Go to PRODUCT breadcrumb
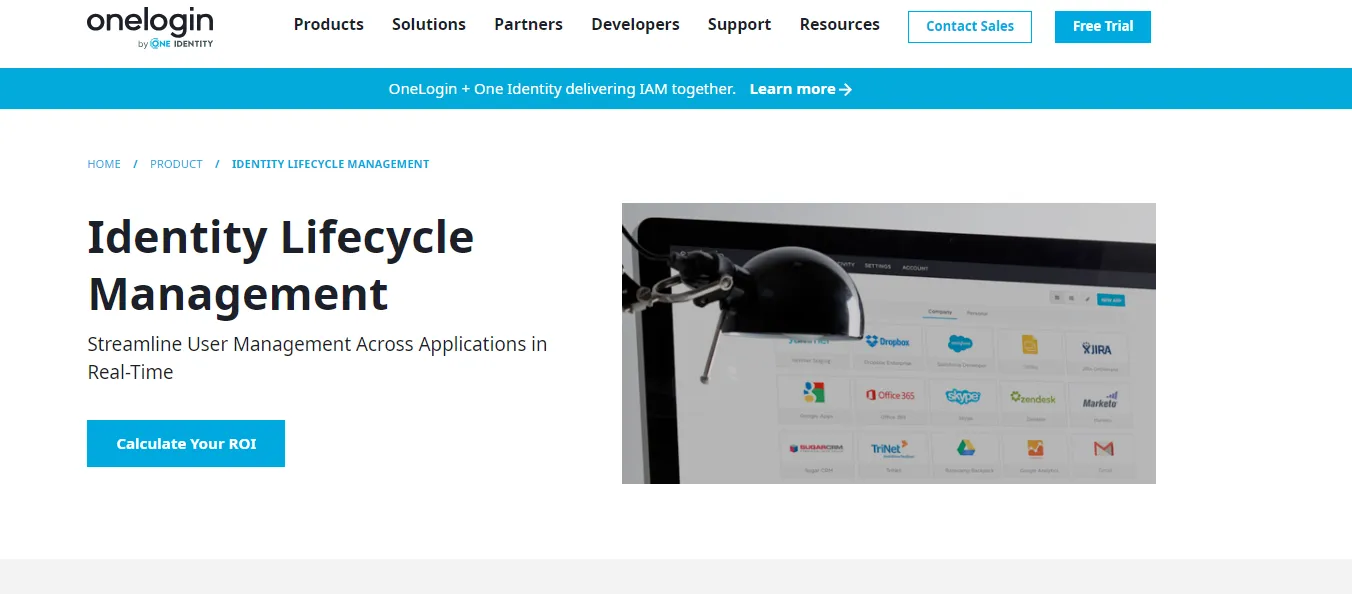 coord(176,164)
